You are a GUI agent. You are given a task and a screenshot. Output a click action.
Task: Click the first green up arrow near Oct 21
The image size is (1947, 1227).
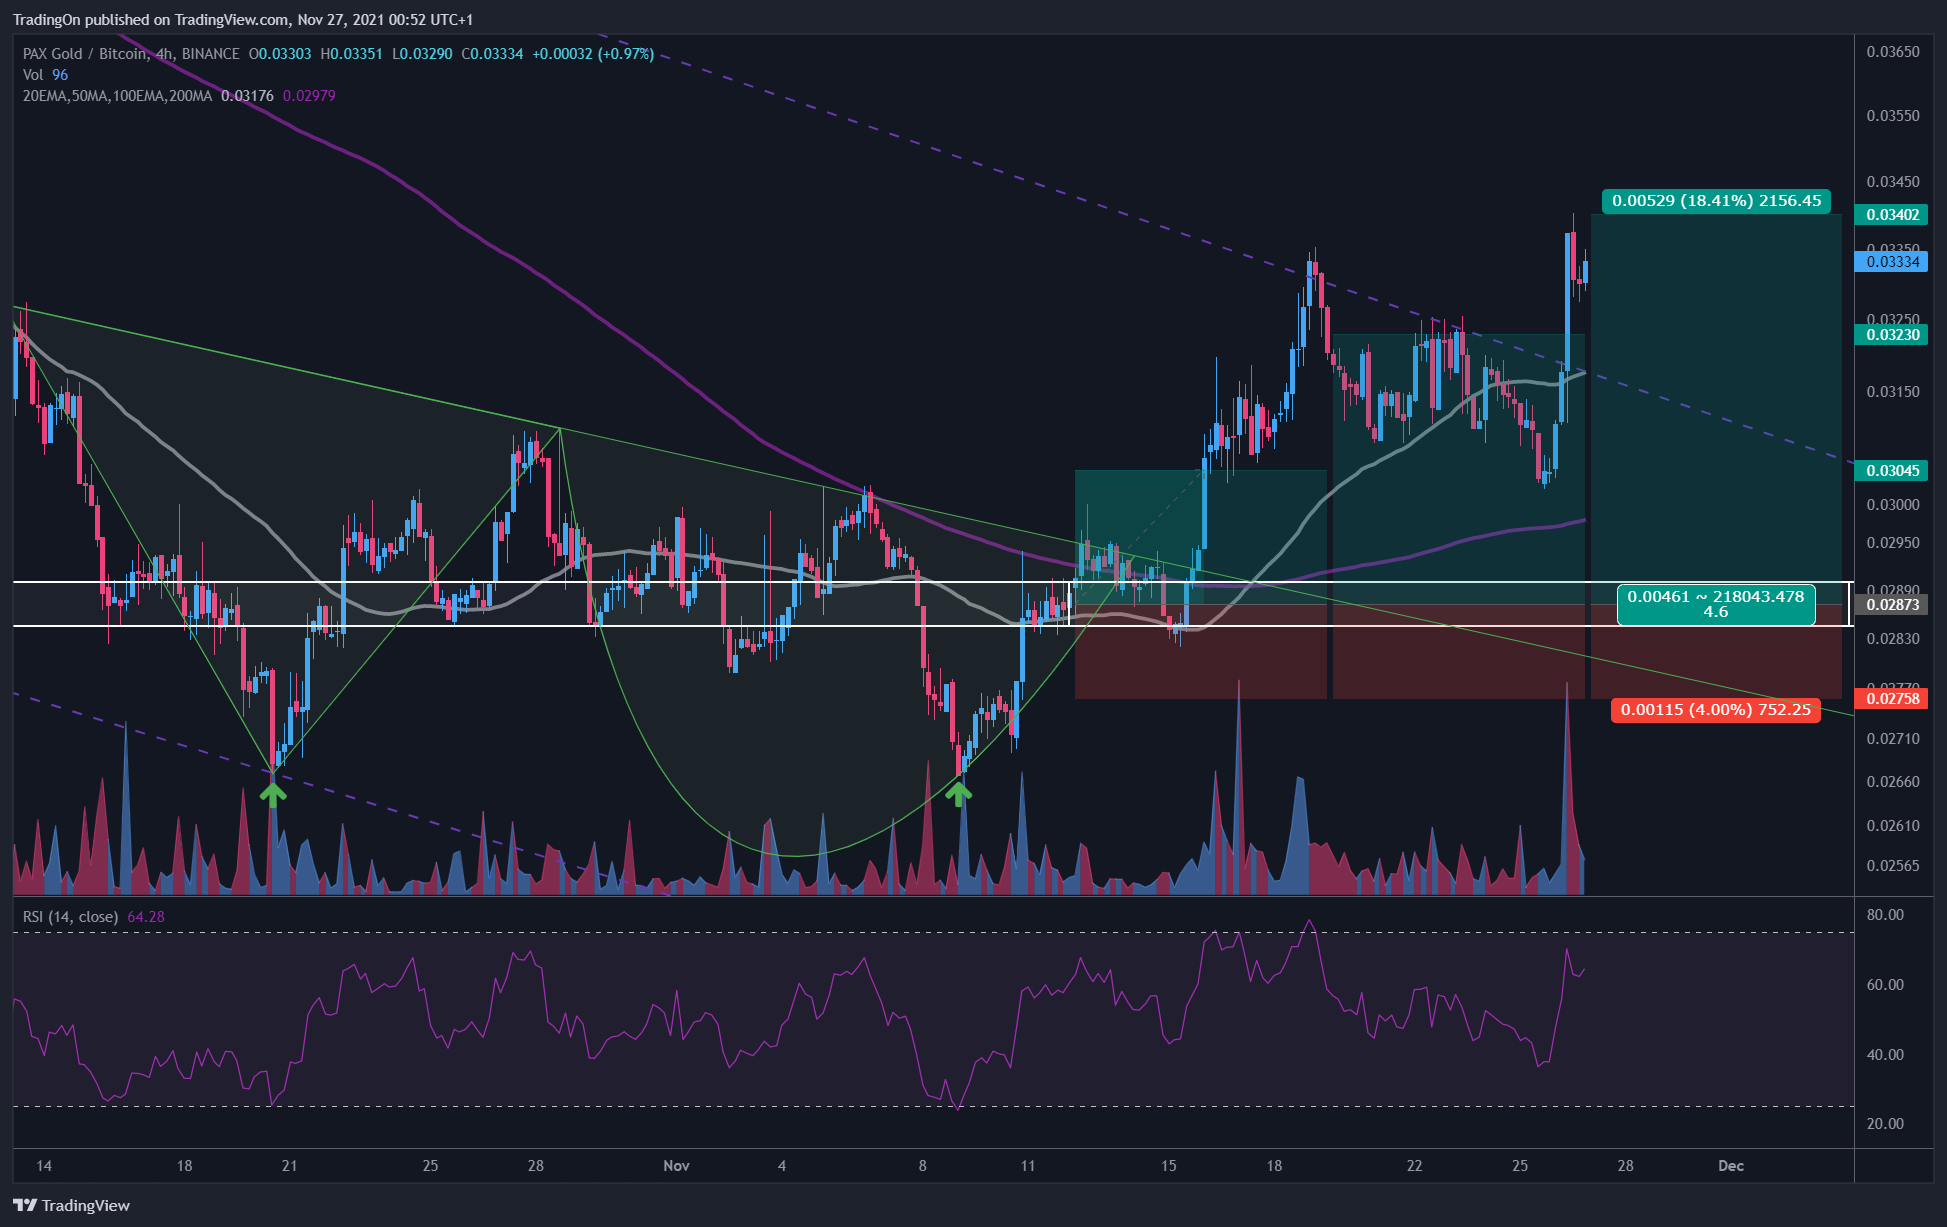coord(273,794)
